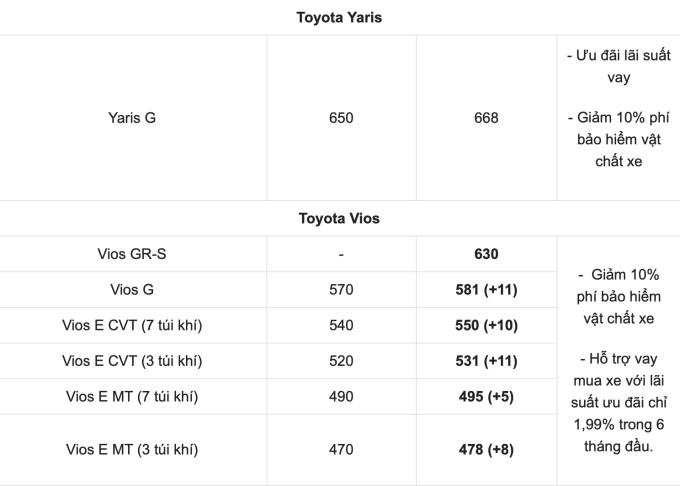
Task: Select Vios E MT (3 túi khí) label
Action: pyautogui.click(x=132, y=450)
